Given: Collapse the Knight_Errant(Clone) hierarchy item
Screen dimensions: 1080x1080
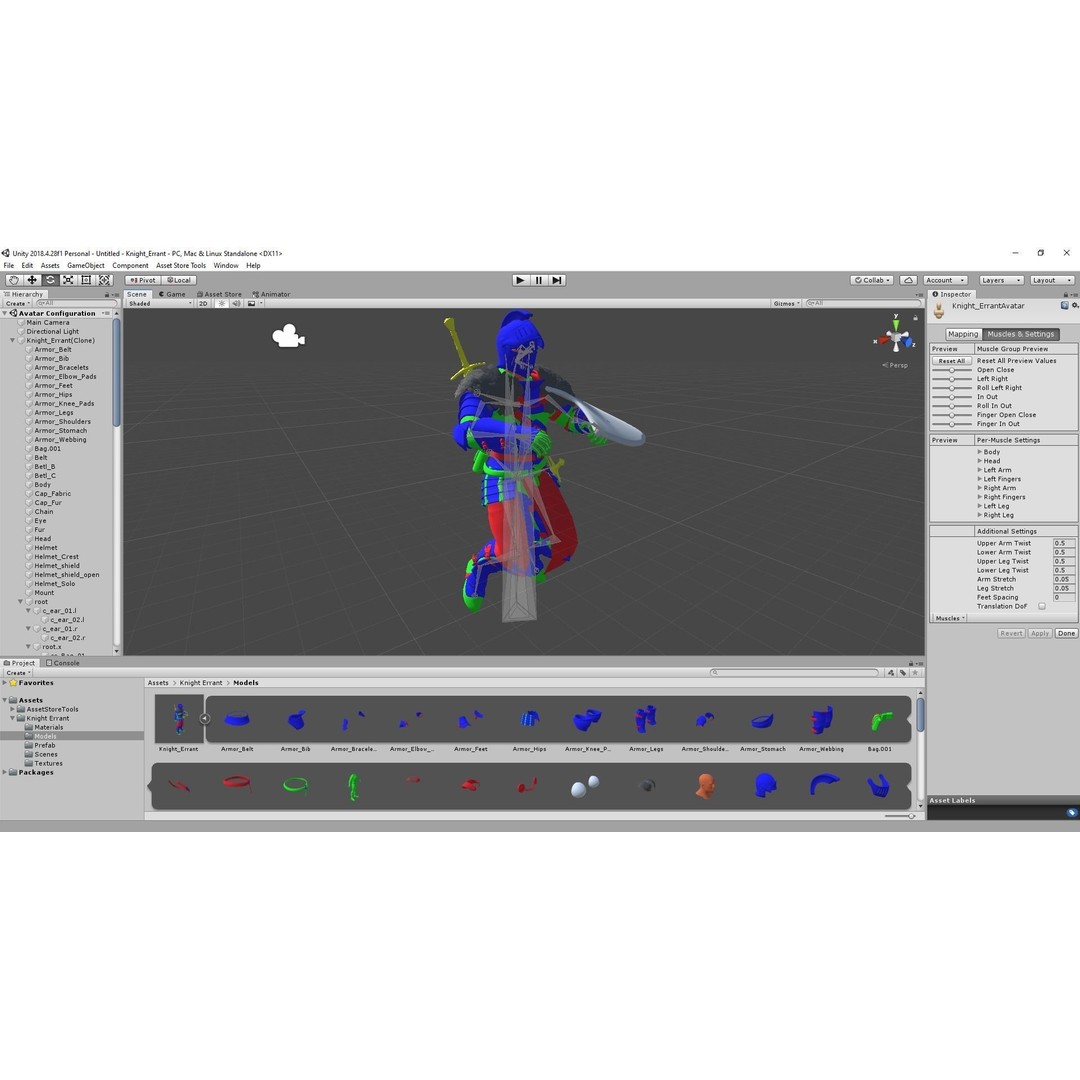Looking at the screenshot, I should (12, 340).
